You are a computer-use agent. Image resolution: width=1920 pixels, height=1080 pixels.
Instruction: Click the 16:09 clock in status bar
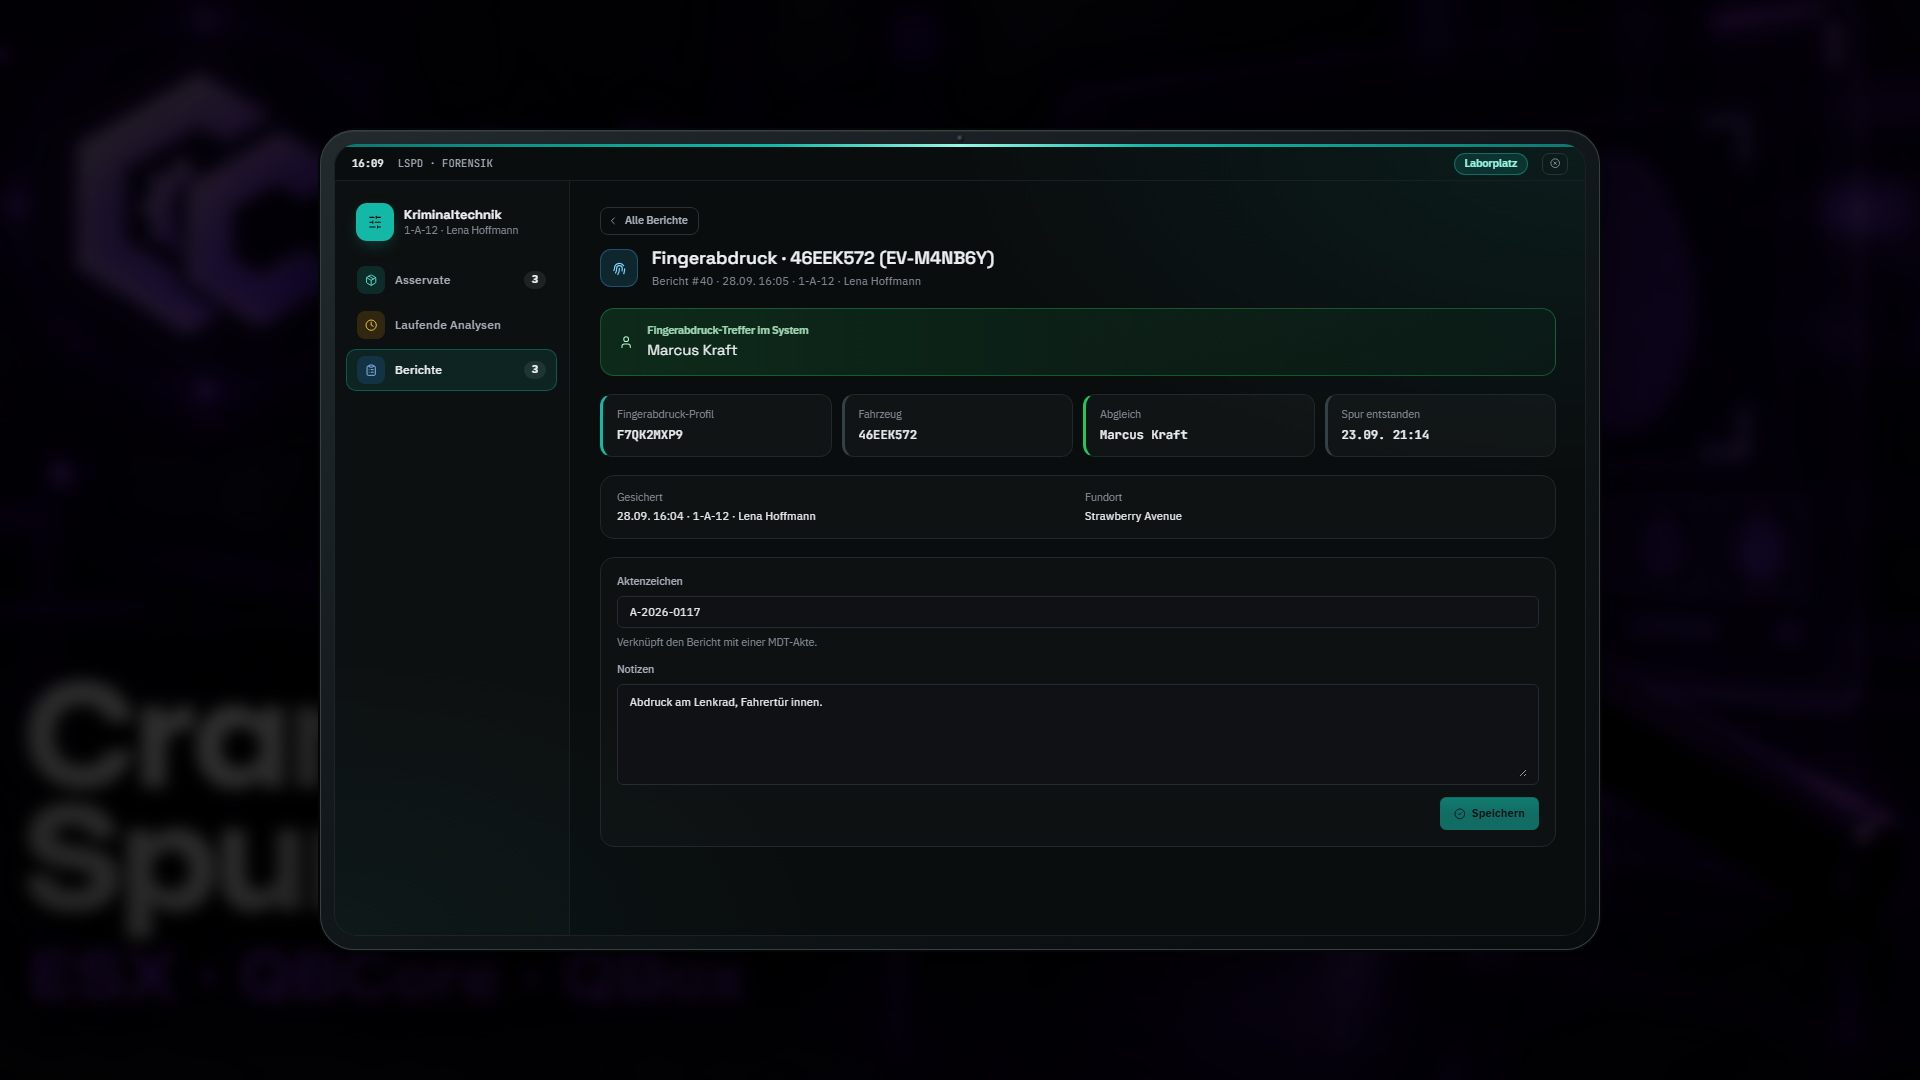(x=367, y=164)
